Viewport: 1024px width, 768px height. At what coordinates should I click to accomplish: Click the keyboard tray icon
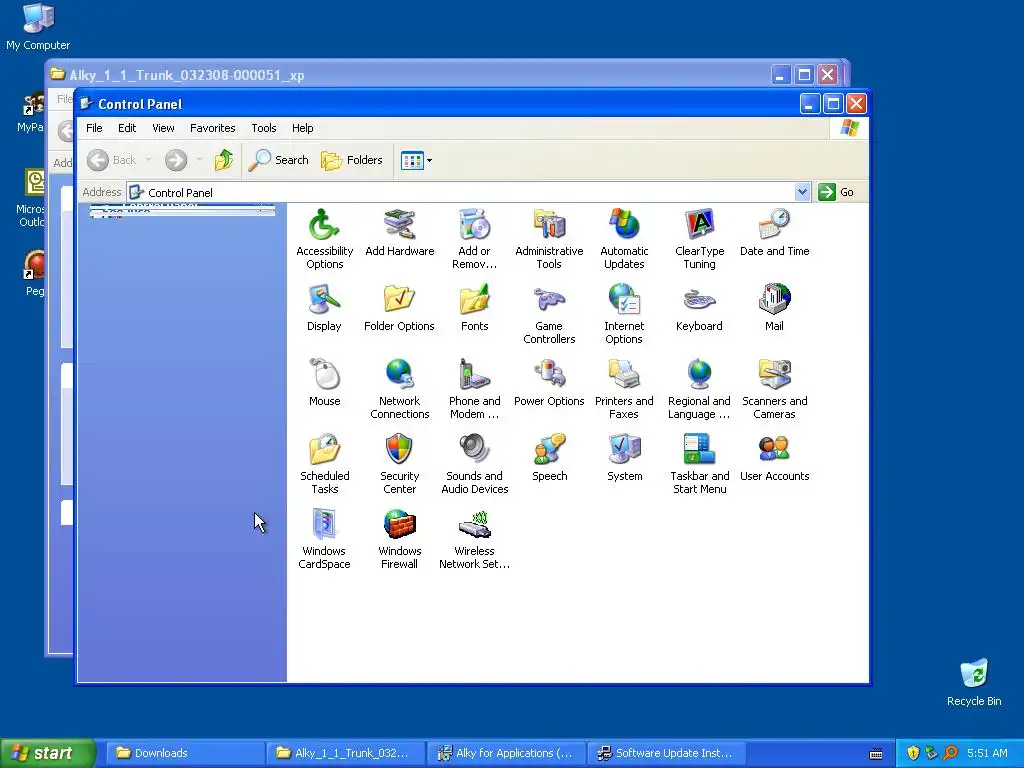point(876,754)
